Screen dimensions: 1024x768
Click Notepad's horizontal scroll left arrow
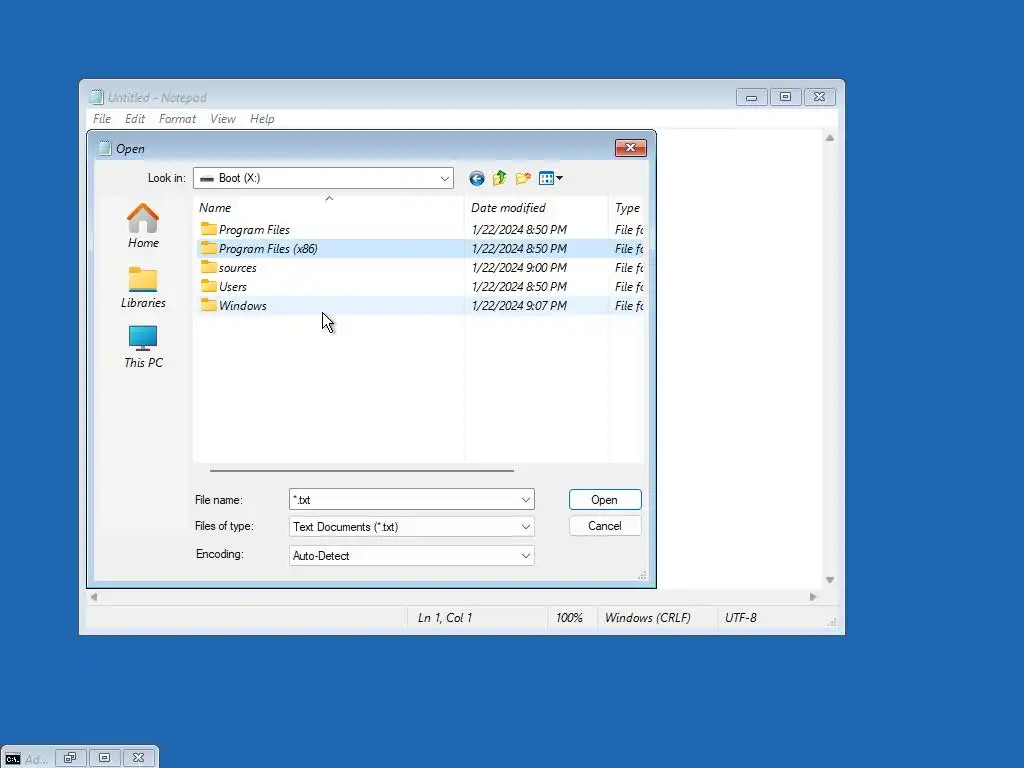point(94,597)
